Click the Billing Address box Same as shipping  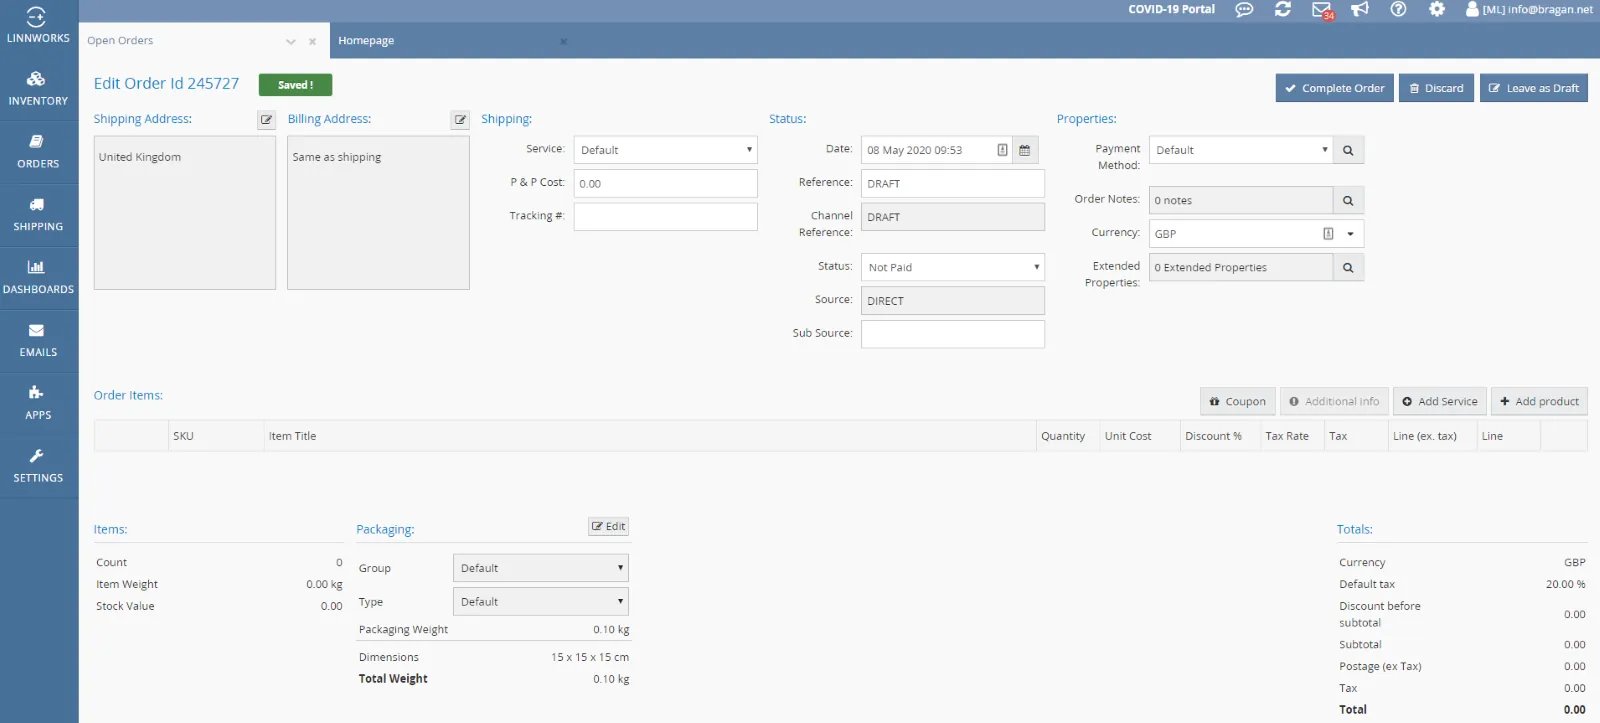[378, 213]
